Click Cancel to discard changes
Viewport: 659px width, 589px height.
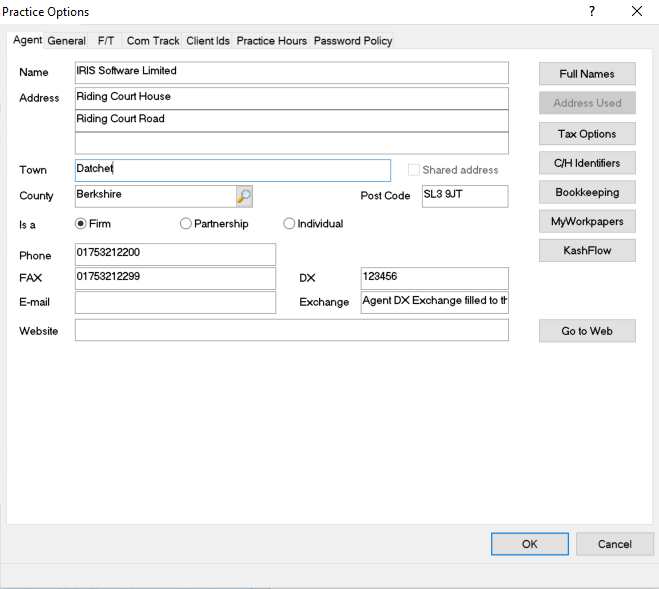(614, 544)
